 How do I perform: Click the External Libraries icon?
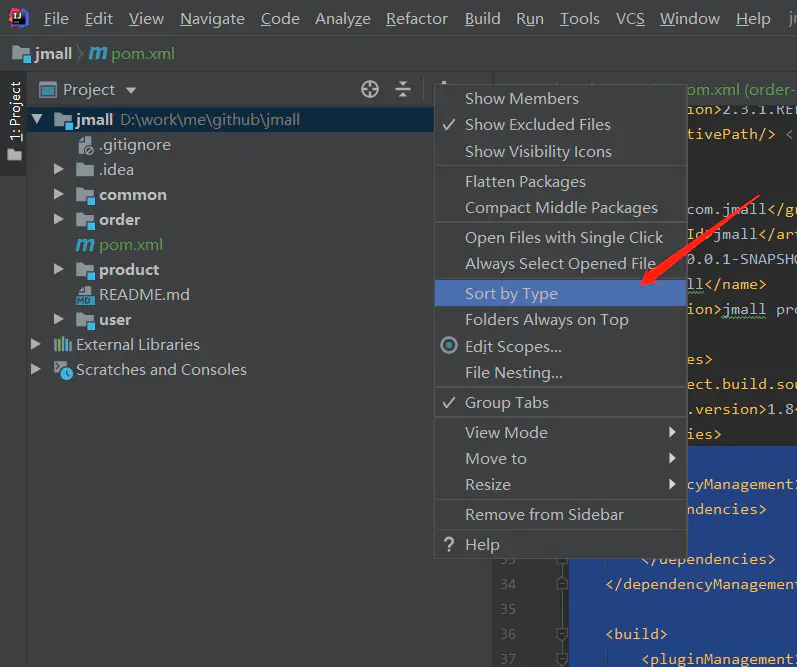pos(63,345)
